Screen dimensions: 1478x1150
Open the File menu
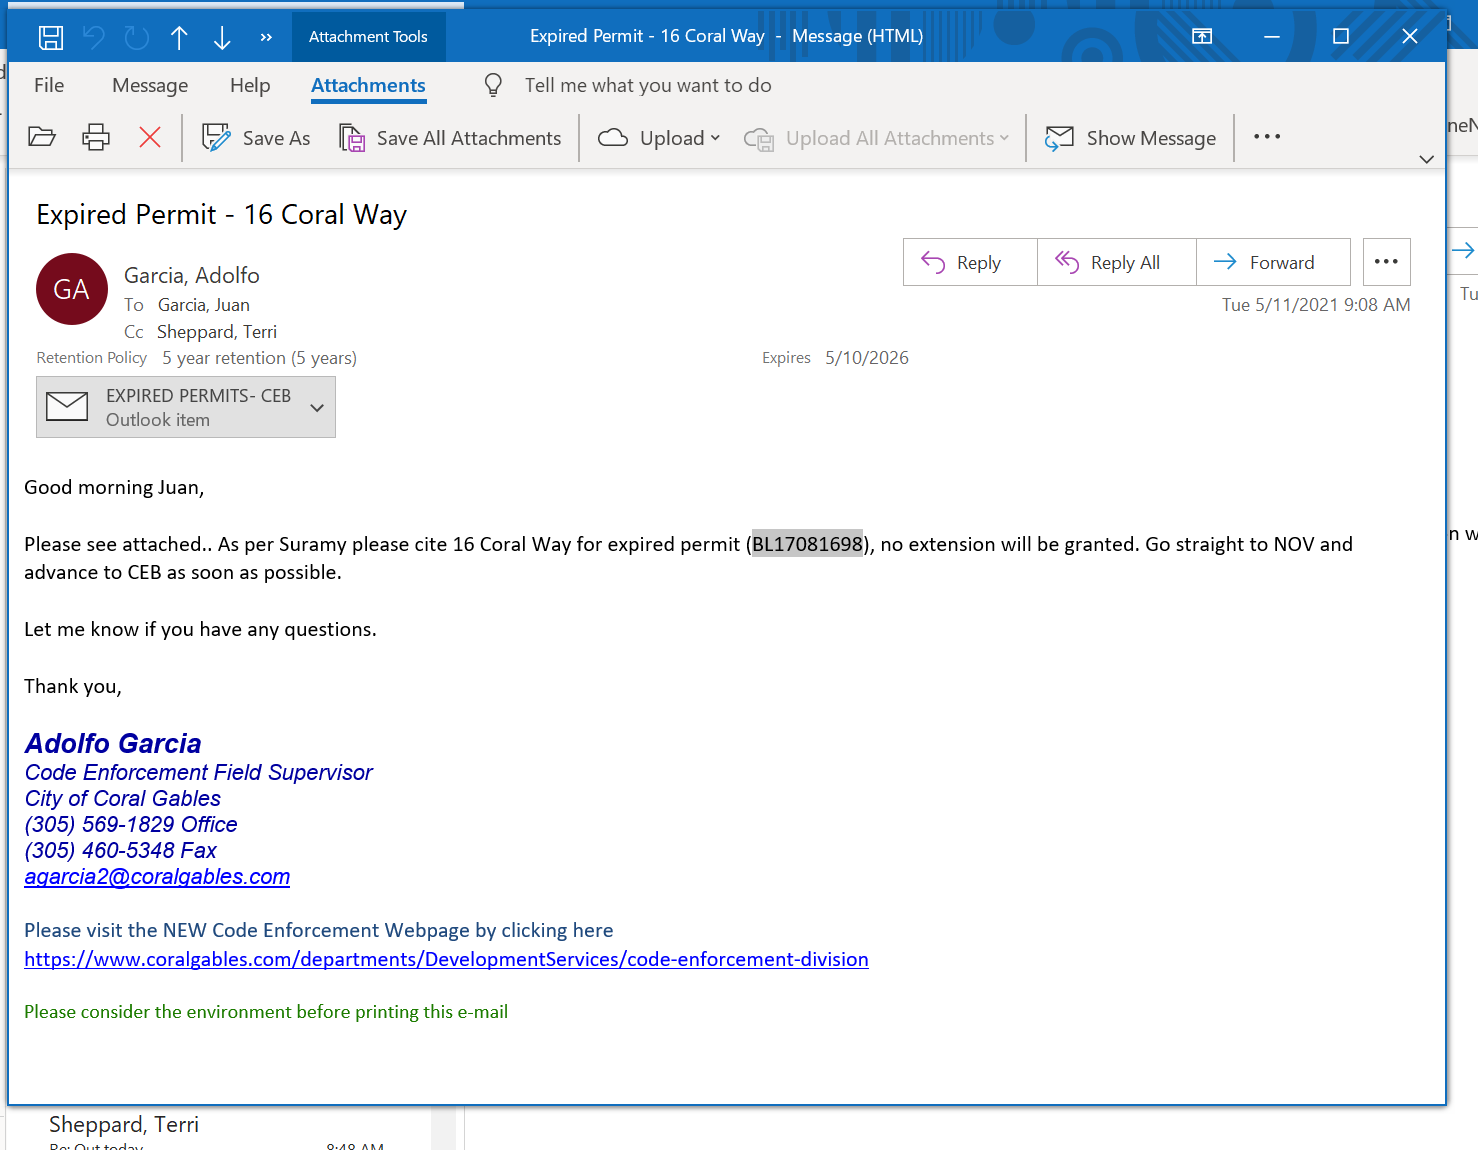point(49,86)
